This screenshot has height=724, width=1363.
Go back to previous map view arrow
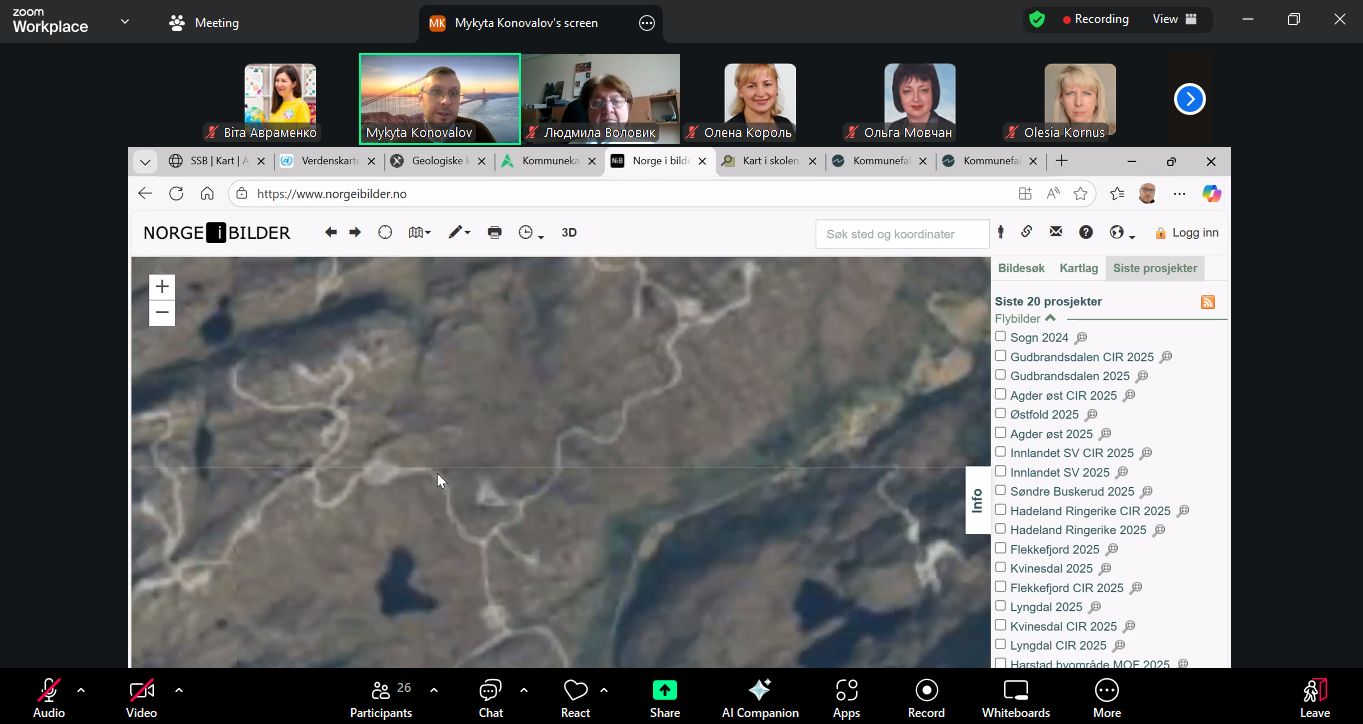(331, 232)
